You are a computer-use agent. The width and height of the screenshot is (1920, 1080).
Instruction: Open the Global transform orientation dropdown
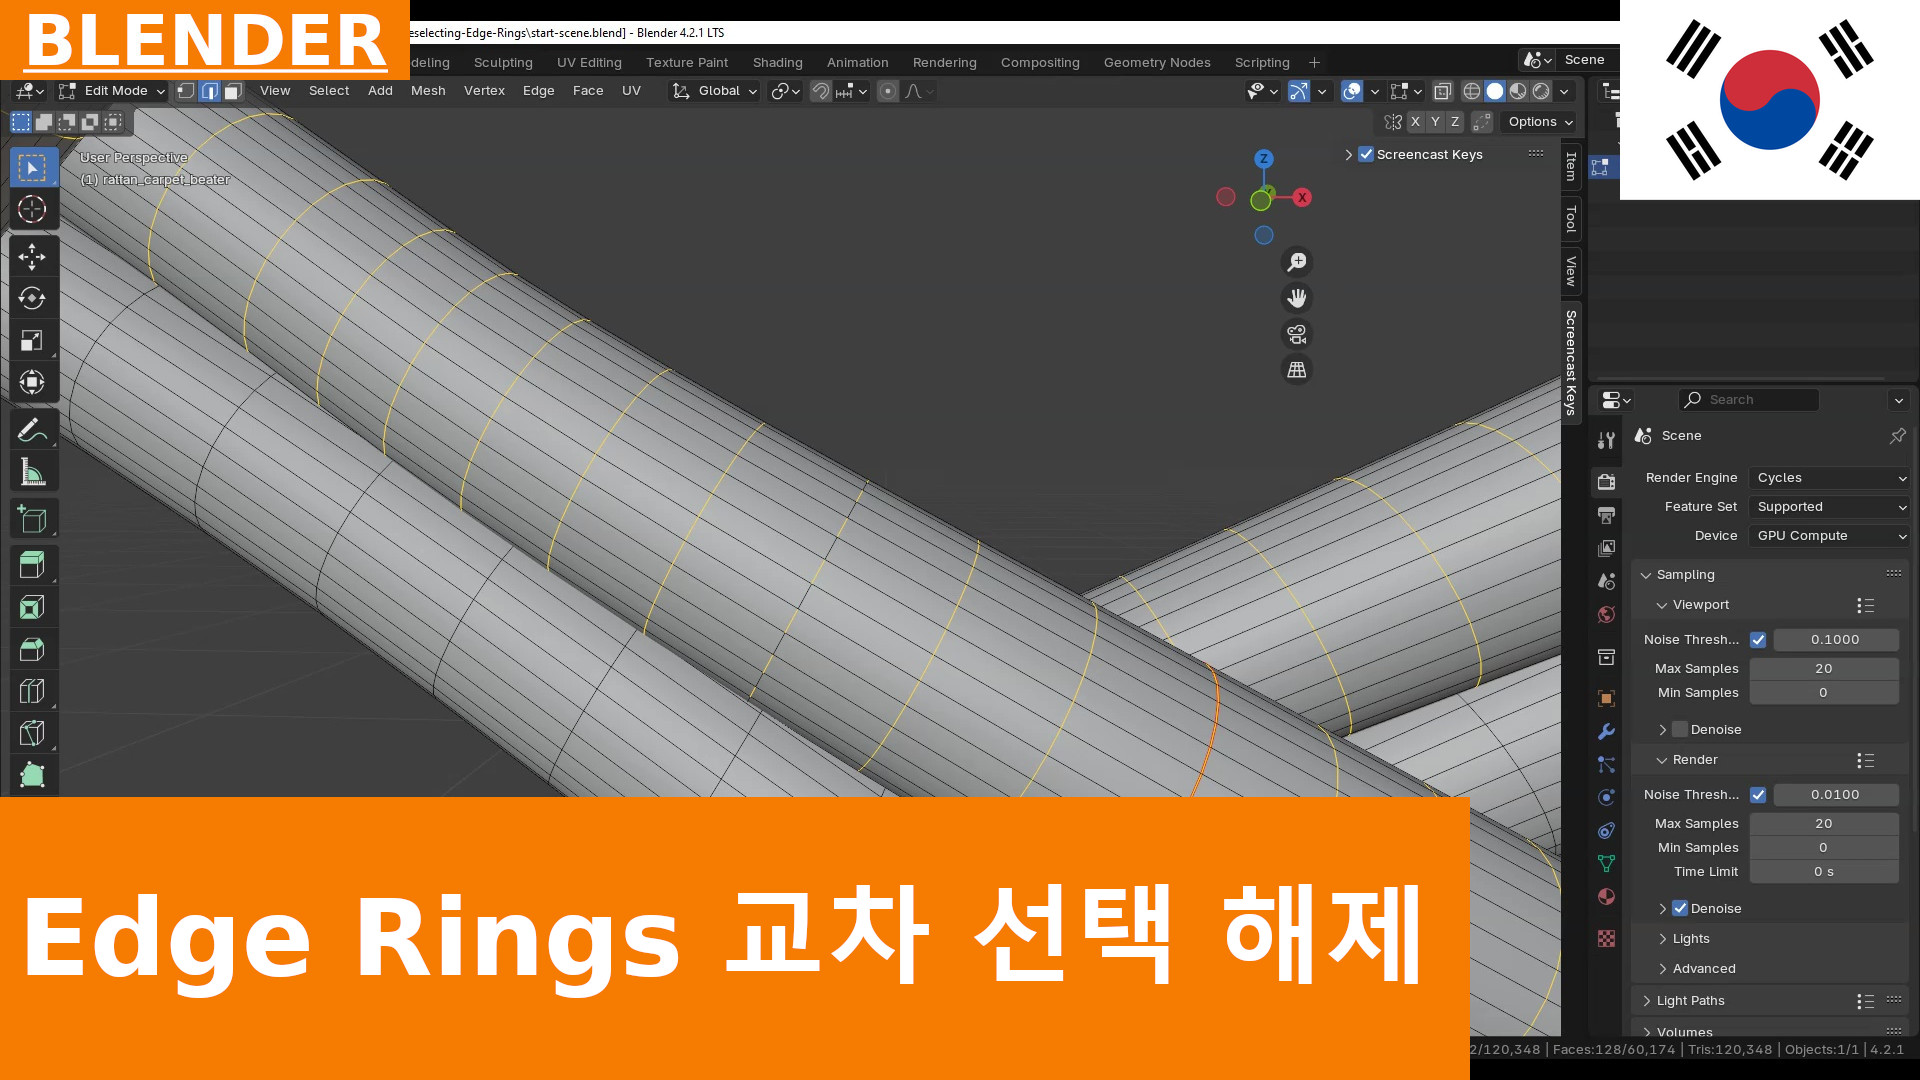point(714,91)
